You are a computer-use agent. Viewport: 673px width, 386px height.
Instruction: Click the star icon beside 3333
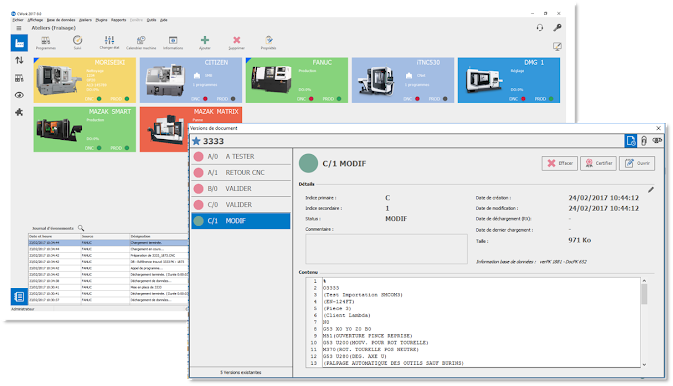(196, 141)
